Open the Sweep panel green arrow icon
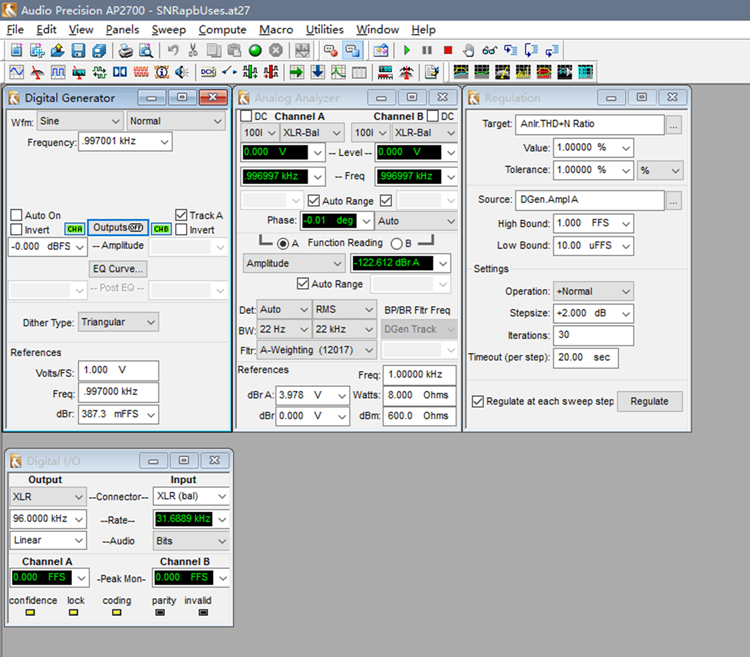Screen dimensions: 750x657 click(297, 72)
